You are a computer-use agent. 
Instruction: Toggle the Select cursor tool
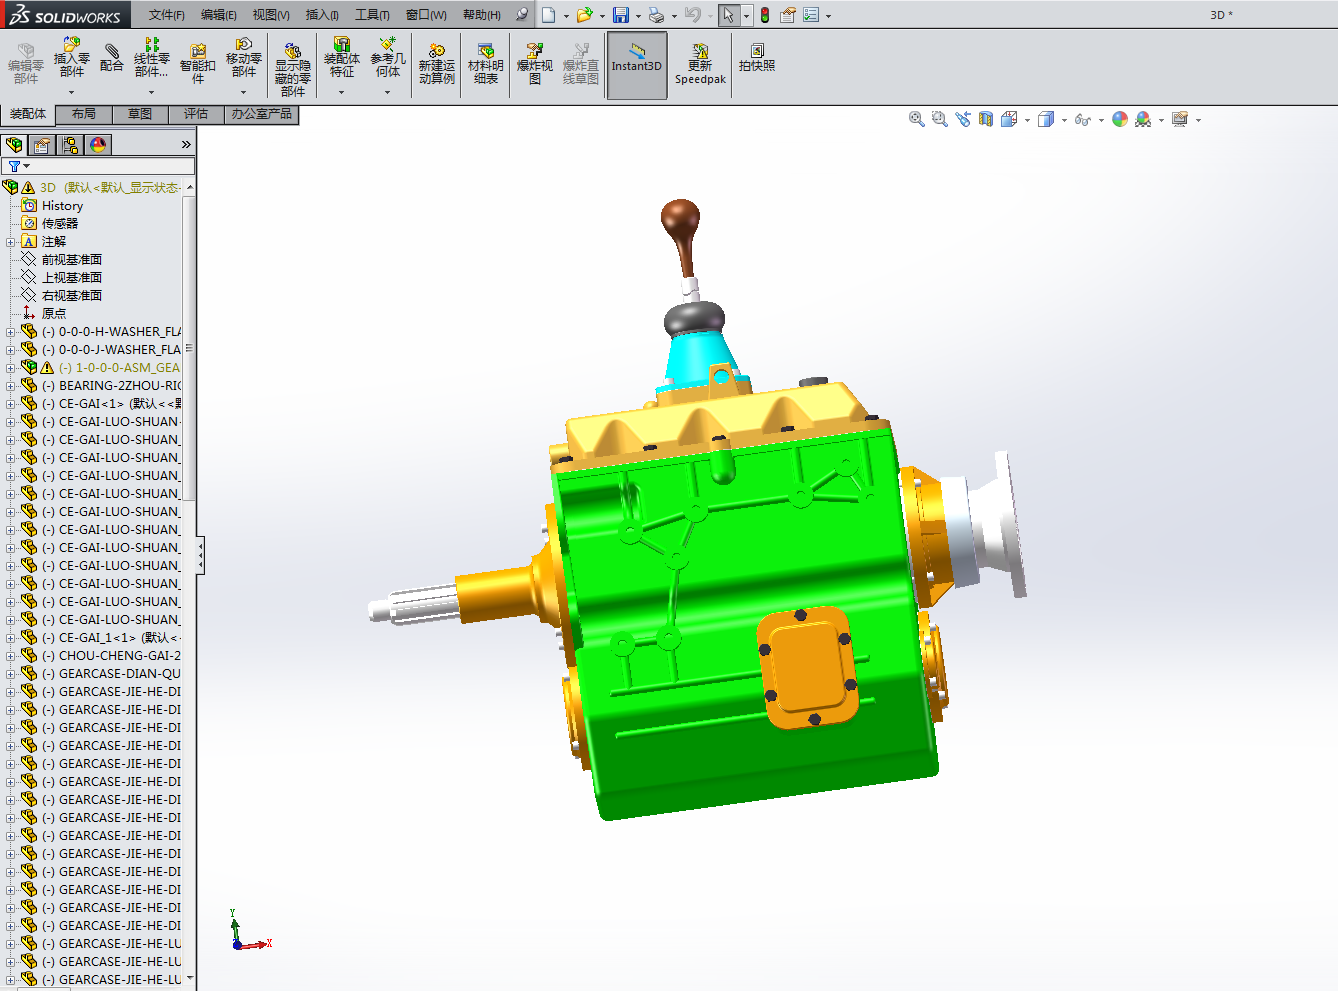point(729,15)
